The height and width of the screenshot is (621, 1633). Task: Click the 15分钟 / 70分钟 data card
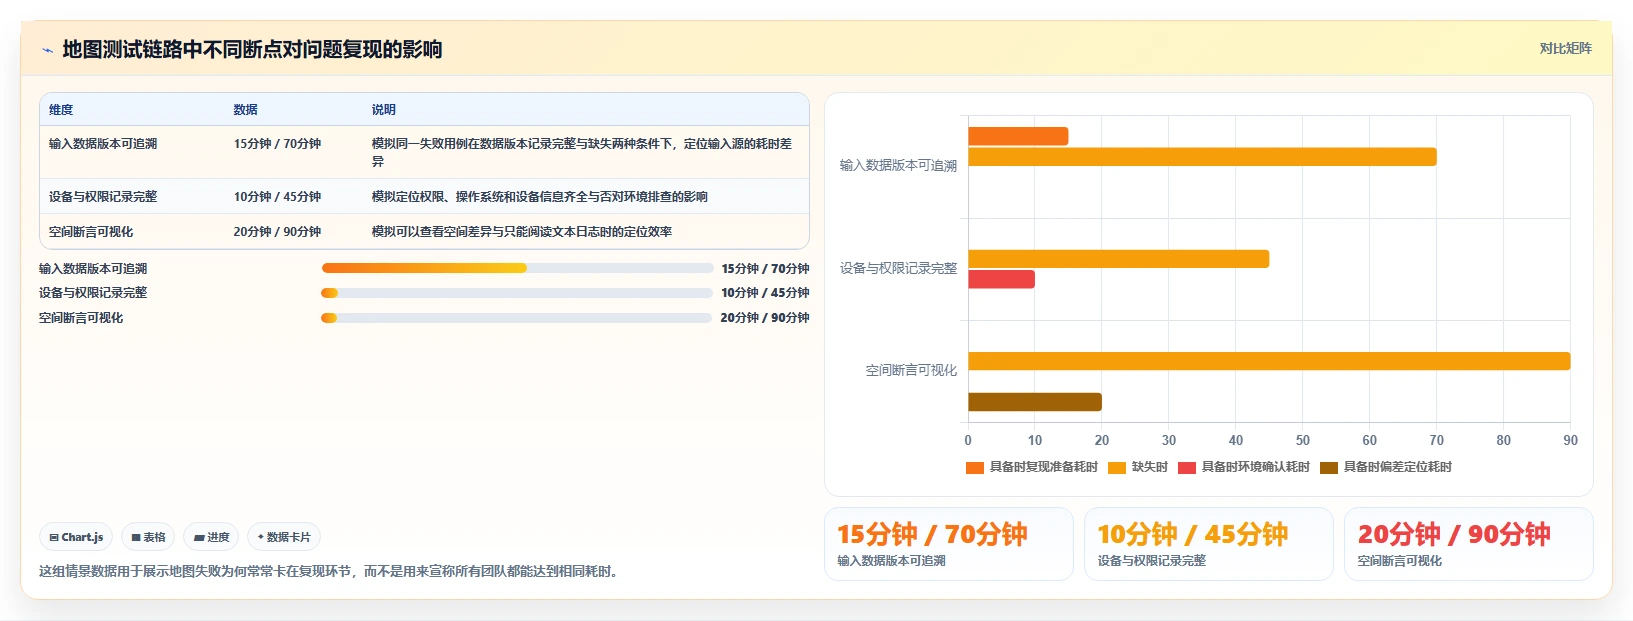(x=949, y=544)
